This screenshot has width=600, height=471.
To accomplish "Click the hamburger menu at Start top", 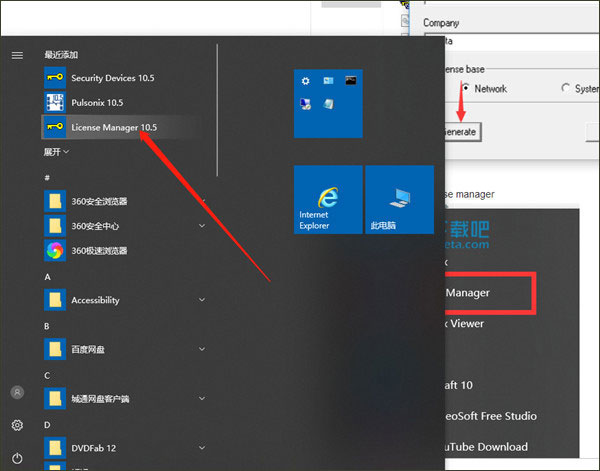I will pyautogui.click(x=17, y=55).
